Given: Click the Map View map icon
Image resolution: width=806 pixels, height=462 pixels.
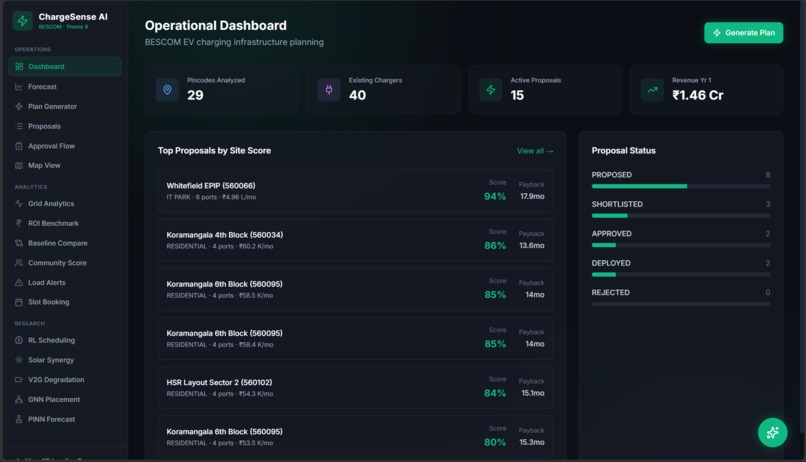Looking at the screenshot, I should coord(19,165).
